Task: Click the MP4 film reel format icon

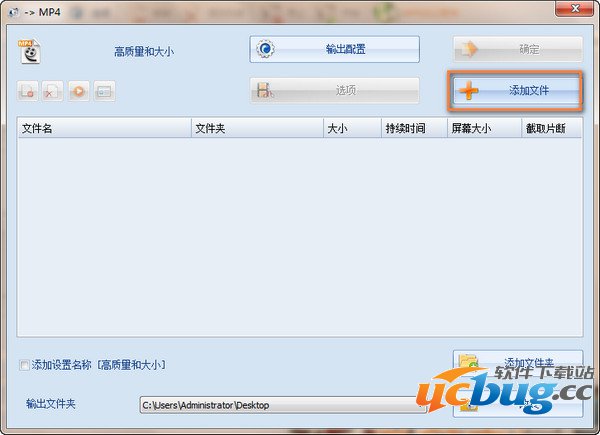Action: 29,51
